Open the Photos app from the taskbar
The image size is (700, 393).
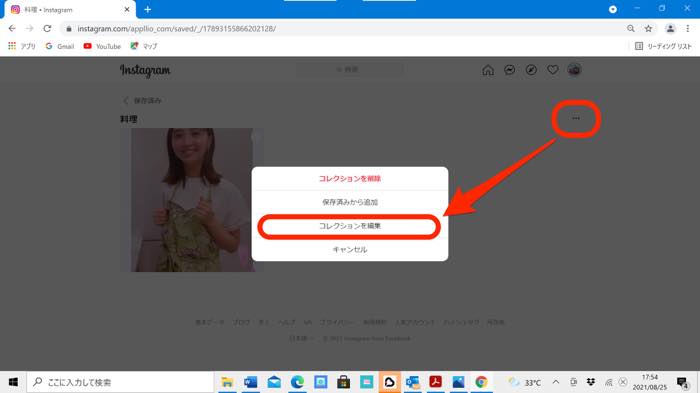(x=458, y=382)
